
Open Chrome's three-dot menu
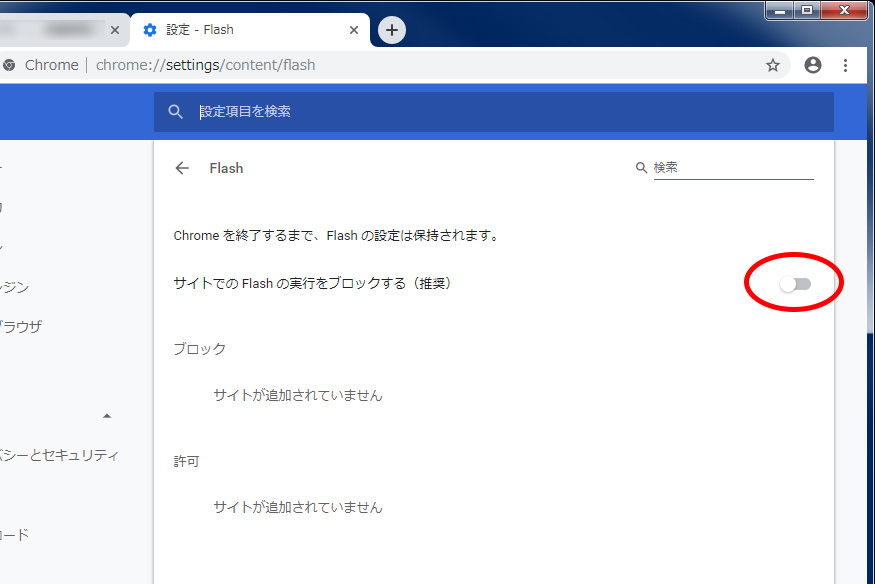click(x=845, y=65)
